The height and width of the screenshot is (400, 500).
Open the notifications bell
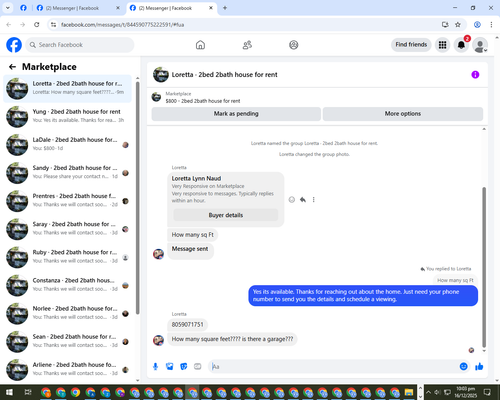click(461, 45)
